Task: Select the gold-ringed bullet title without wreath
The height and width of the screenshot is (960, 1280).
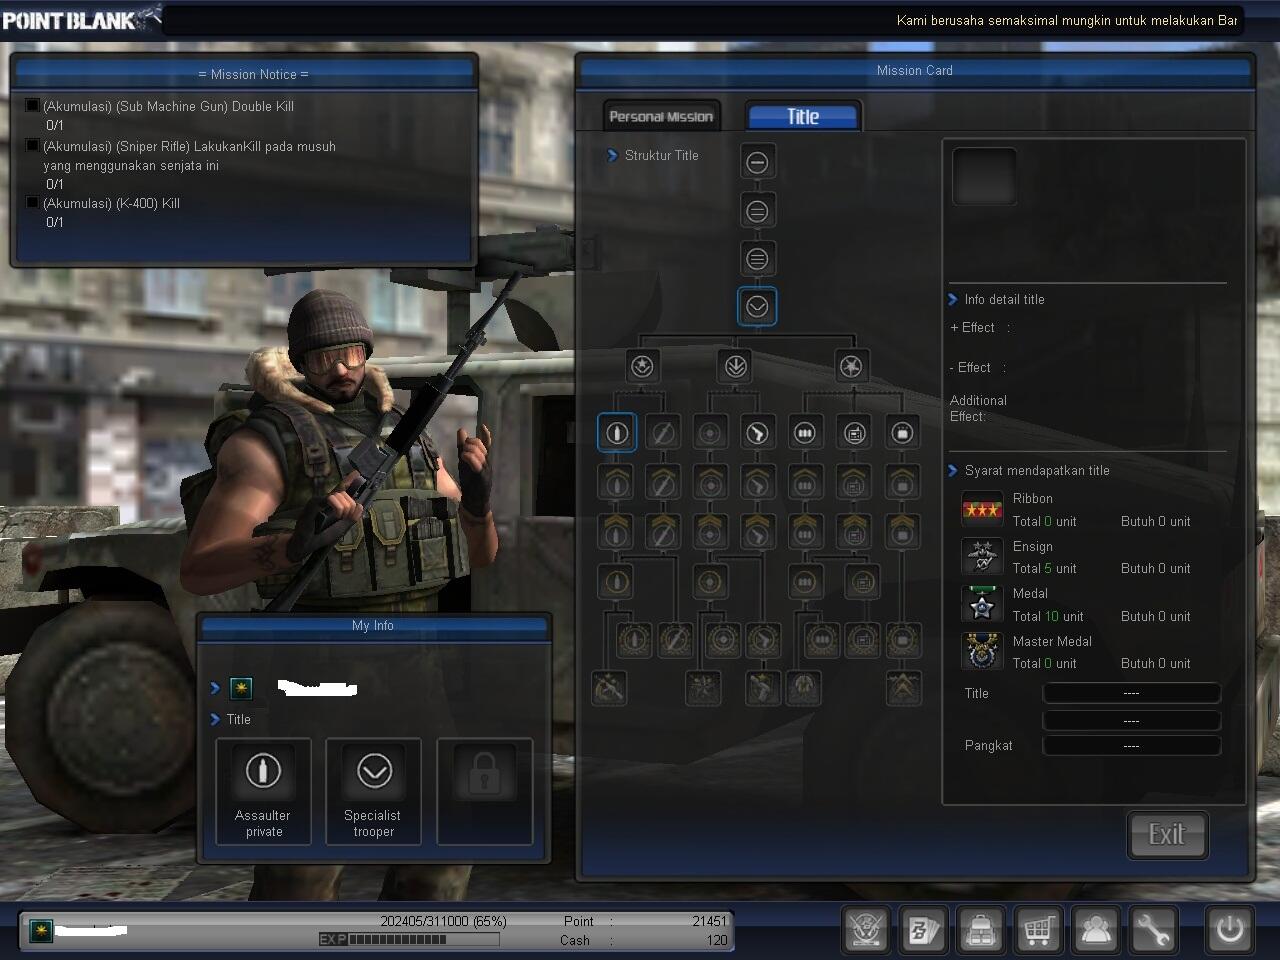Action: pyautogui.click(x=615, y=582)
